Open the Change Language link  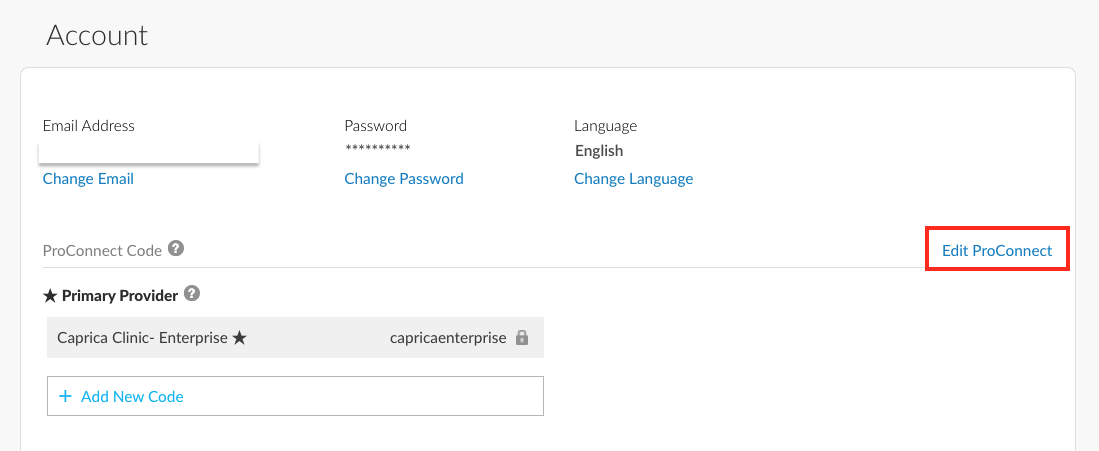(x=634, y=179)
